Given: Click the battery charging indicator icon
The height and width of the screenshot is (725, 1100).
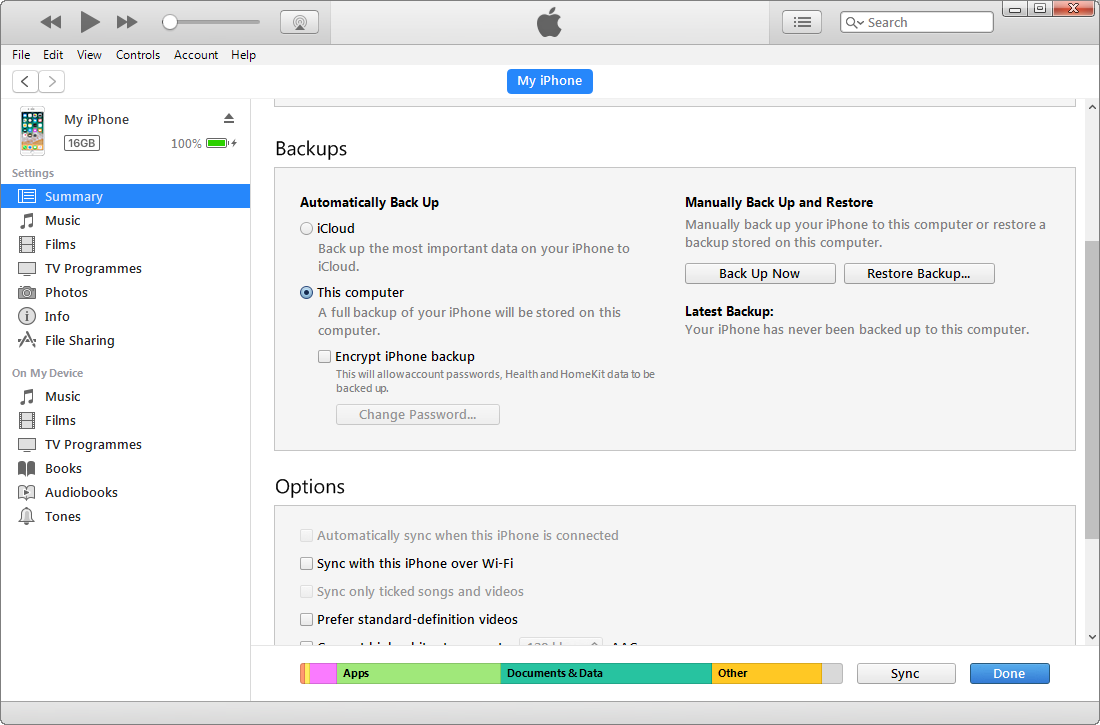Looking at the screenshot, I should [x=222, y=143].
